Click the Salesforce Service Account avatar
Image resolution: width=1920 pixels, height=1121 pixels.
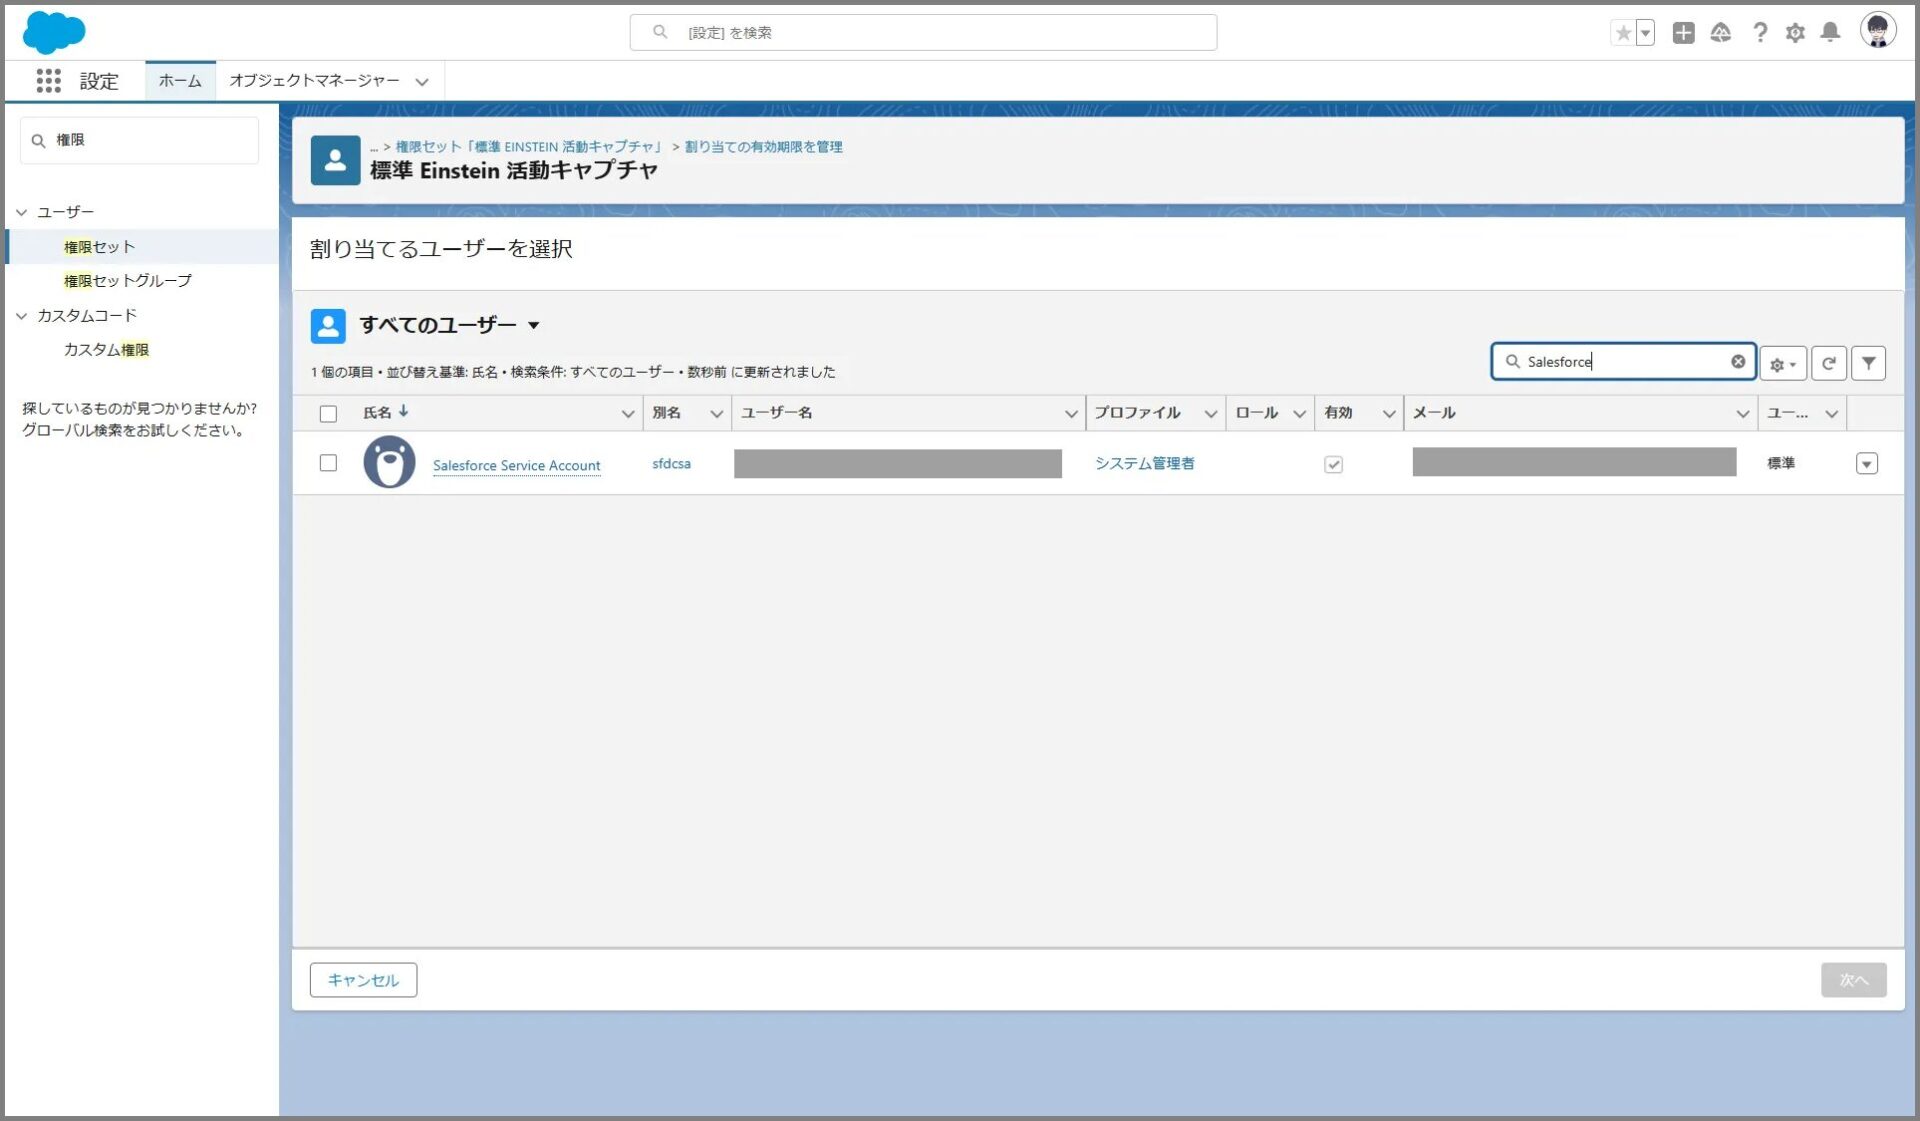click(x=389, y=462)
